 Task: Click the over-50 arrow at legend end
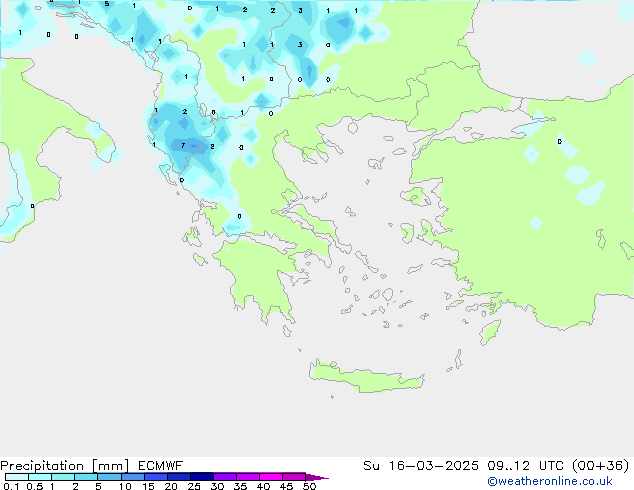(x=317, y=477)
